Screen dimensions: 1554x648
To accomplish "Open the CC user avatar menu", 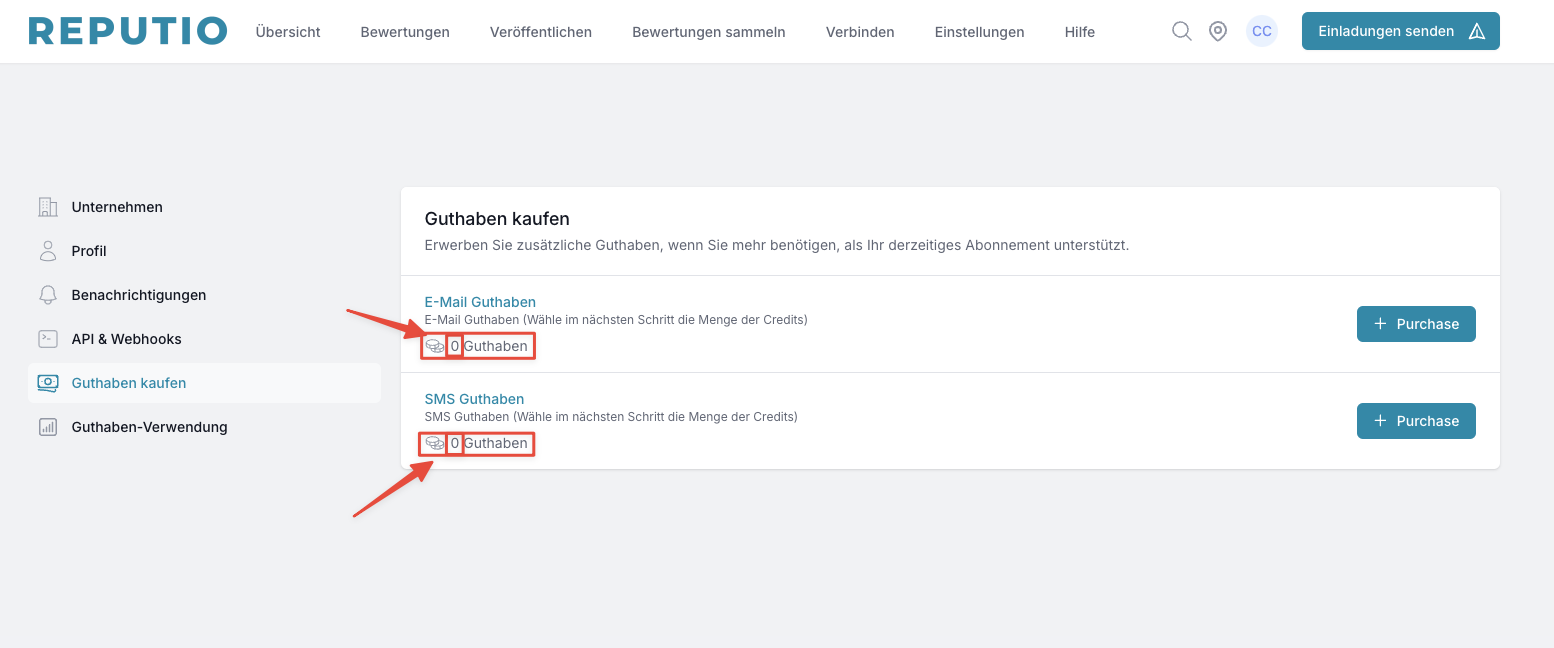I will pyautogui.click(x=1262, y=31).
